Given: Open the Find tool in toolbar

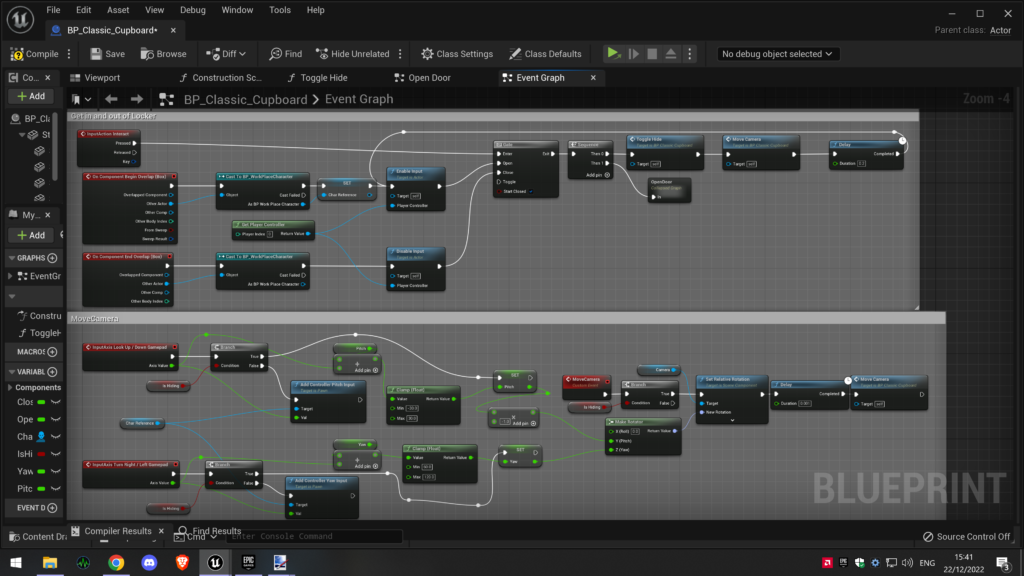Looking at the screenshot, I should pos(286,54).
